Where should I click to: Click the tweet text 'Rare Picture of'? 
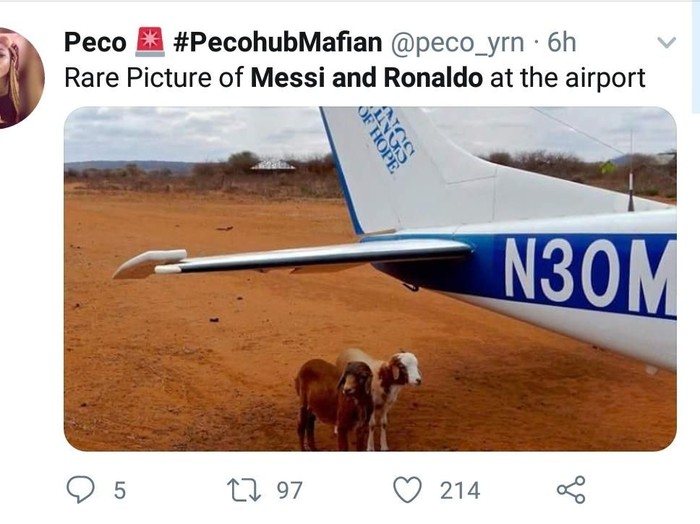(154, 78)
